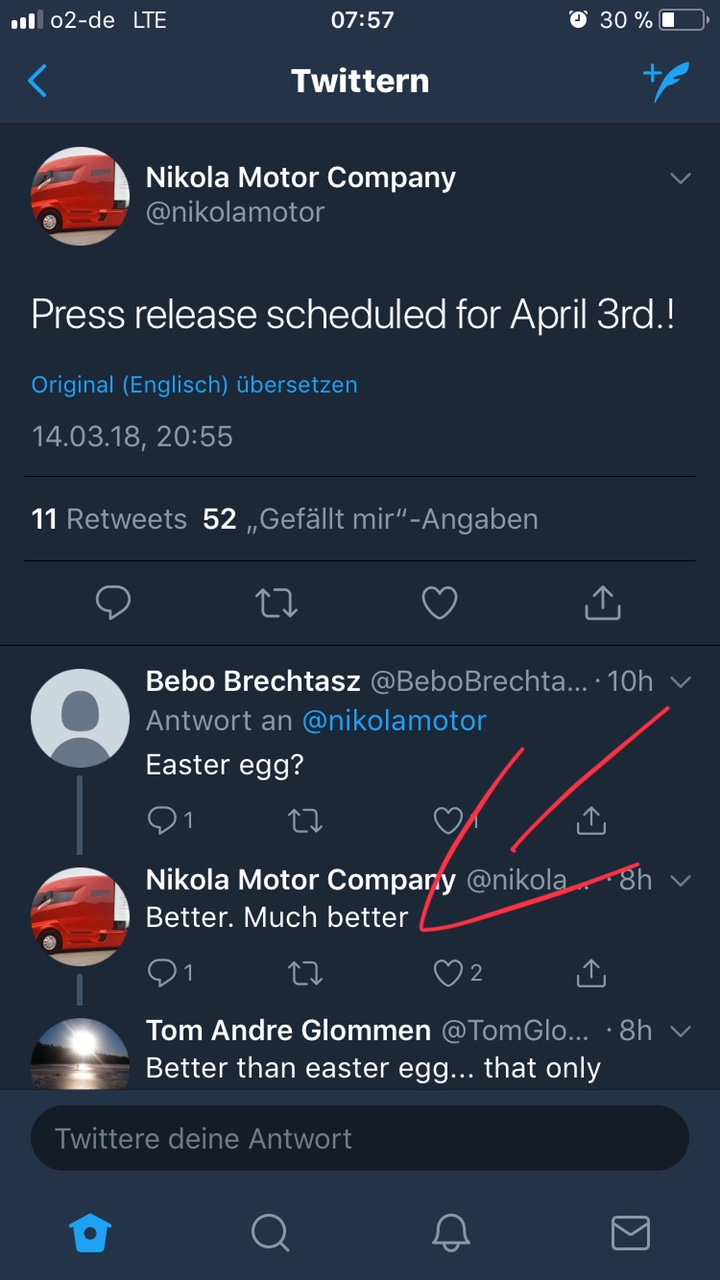This screenshot has height=1280, width=720.
Task: Expand options for Bebo Brechtasz's reply
Action: pos(681,682)
